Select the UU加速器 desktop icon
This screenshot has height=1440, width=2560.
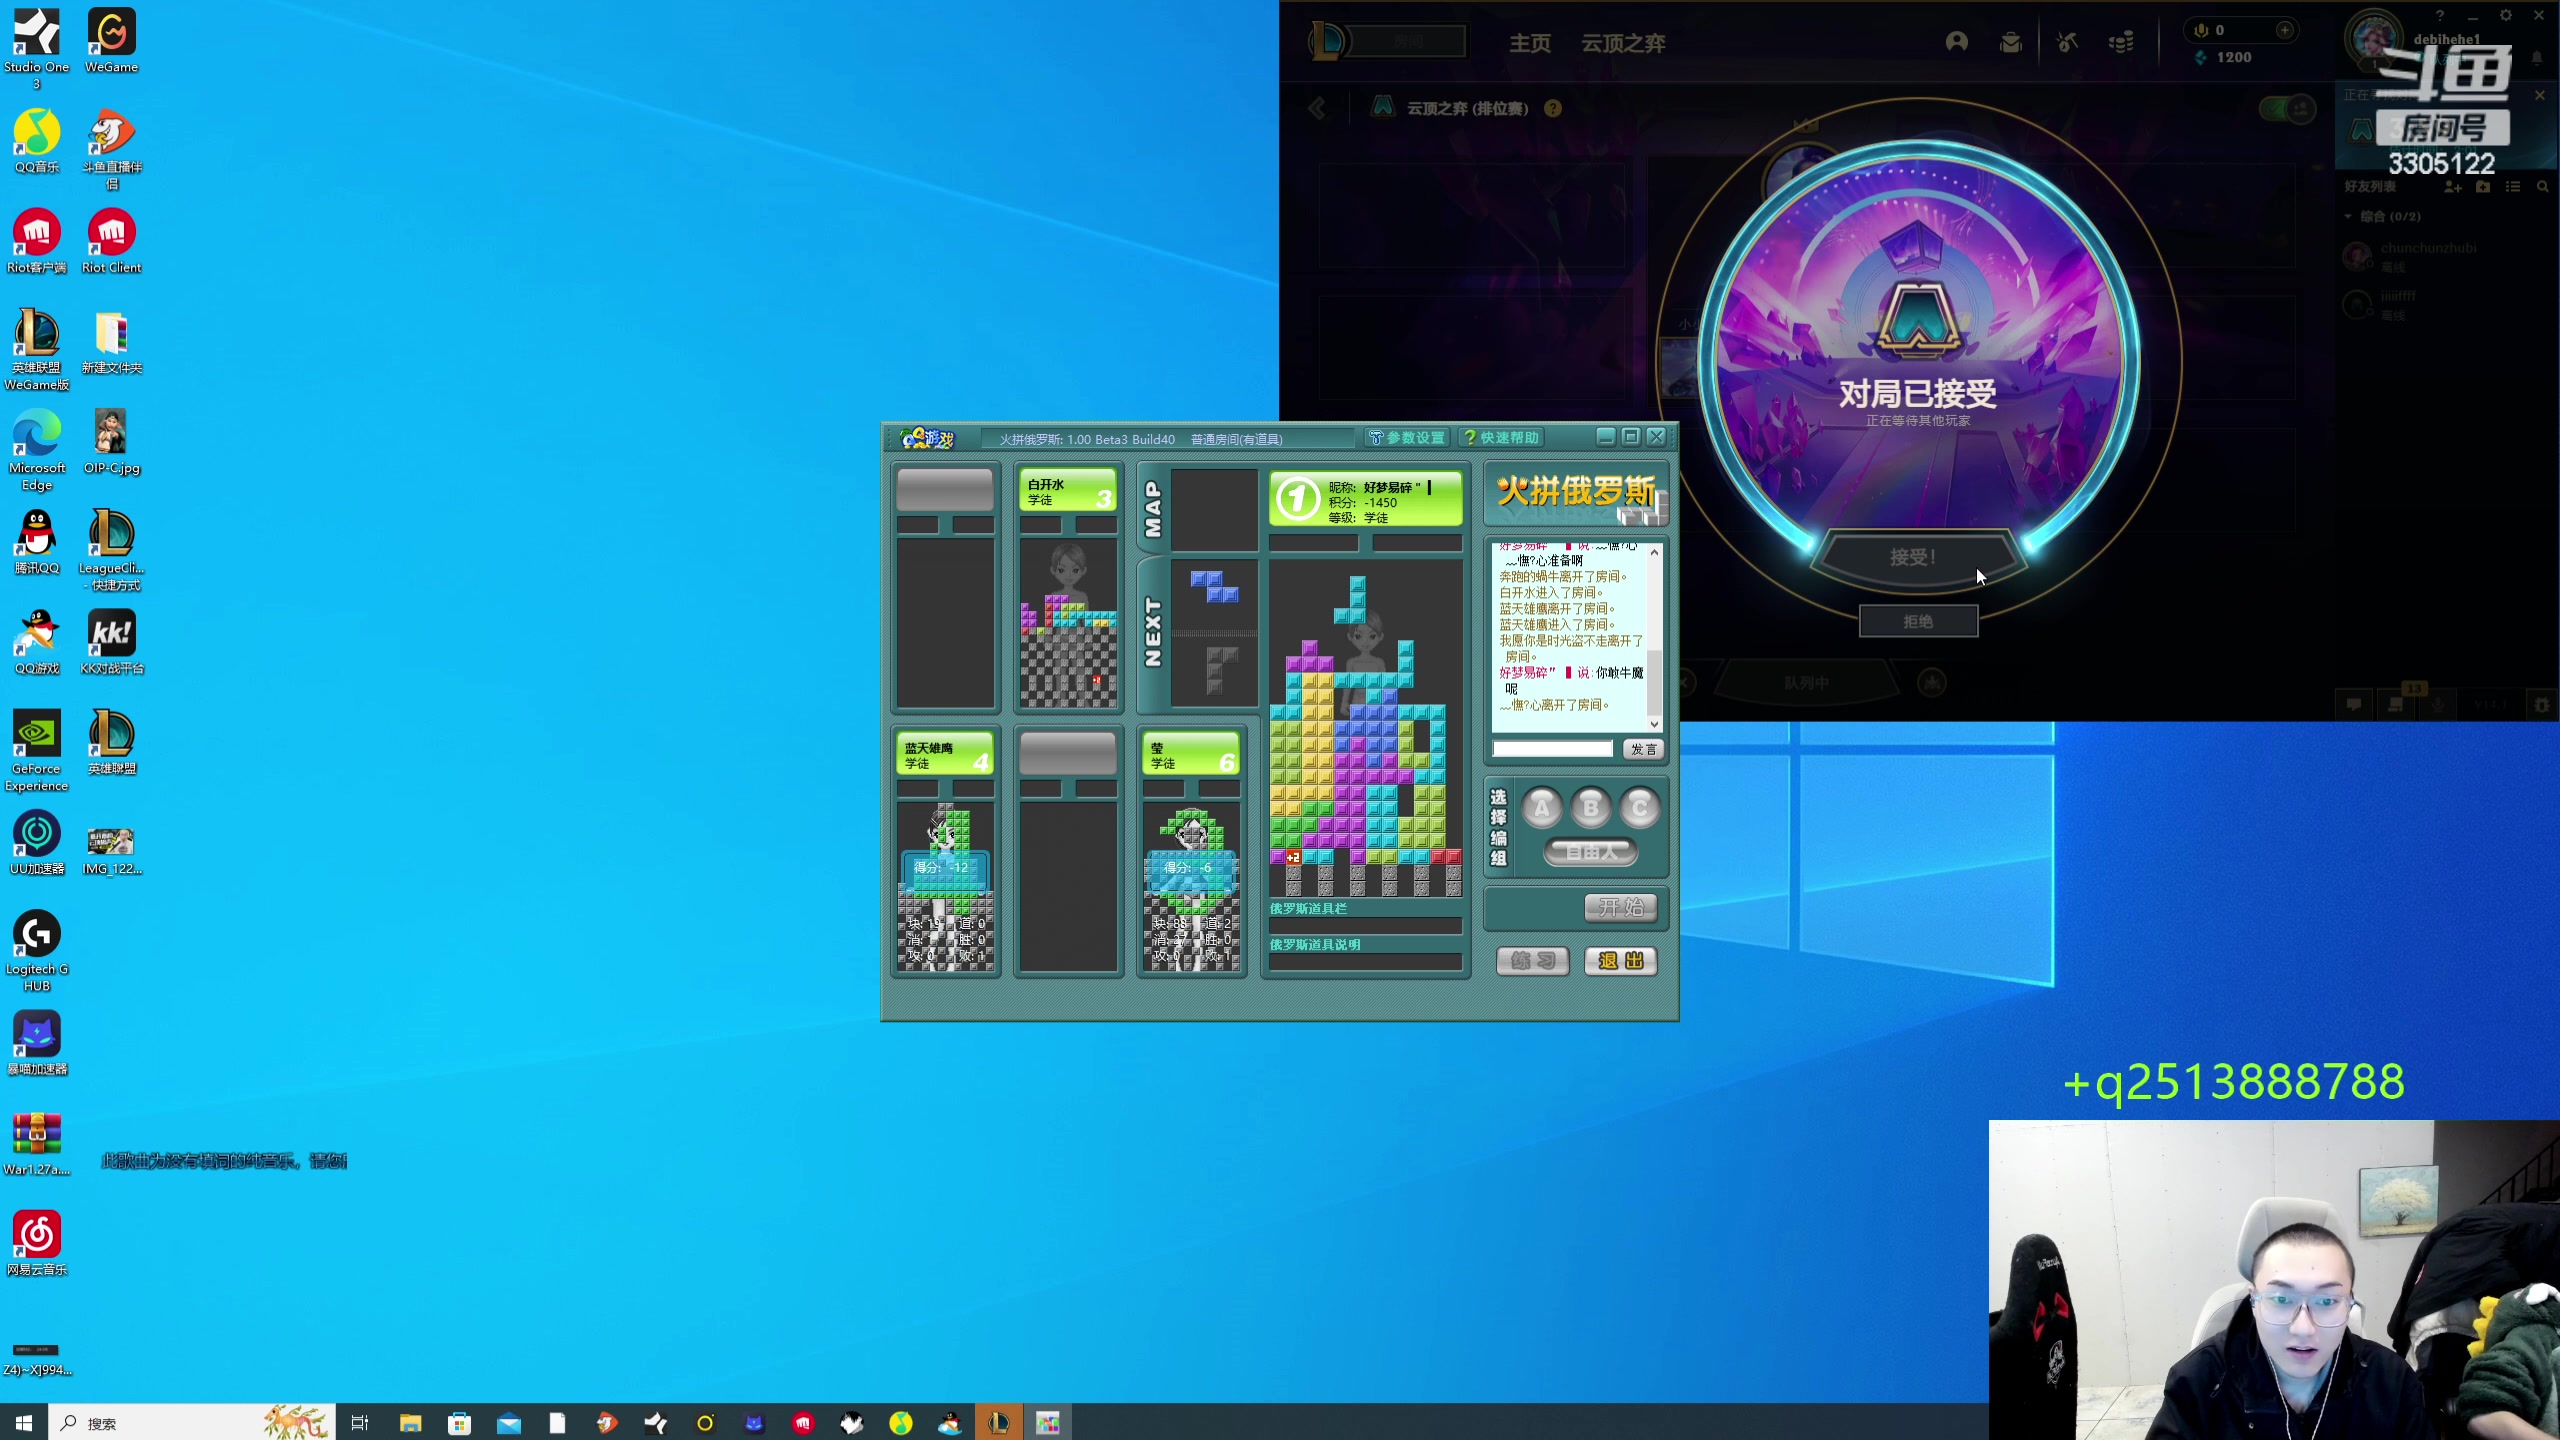[36, 843]
